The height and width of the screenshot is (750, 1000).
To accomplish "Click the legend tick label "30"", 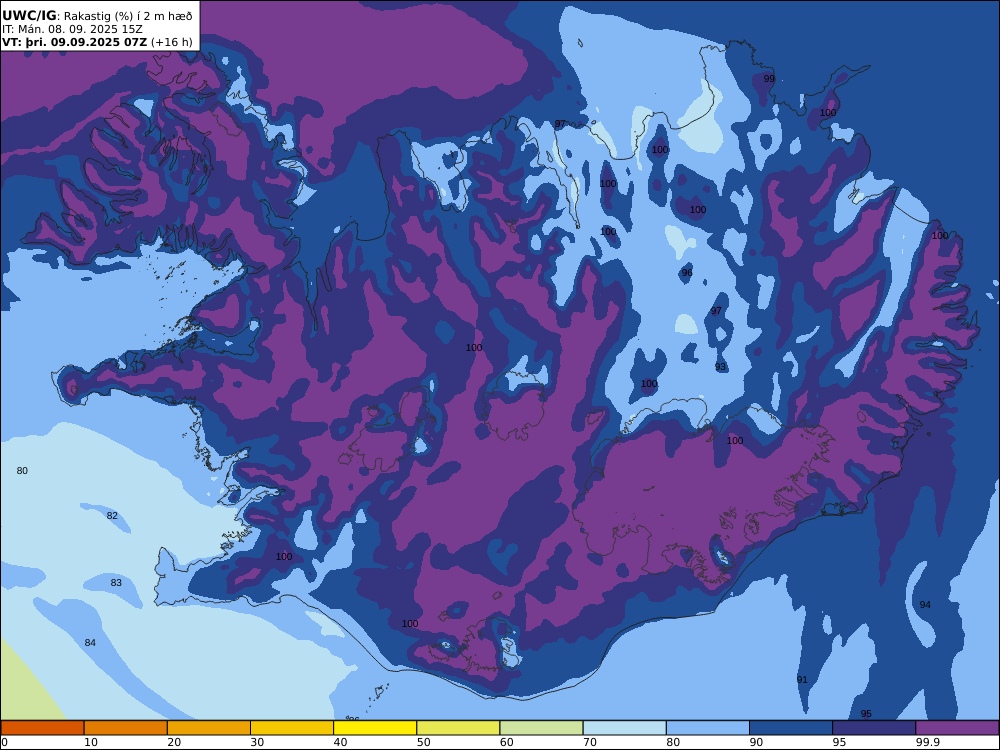I will 257,742.
